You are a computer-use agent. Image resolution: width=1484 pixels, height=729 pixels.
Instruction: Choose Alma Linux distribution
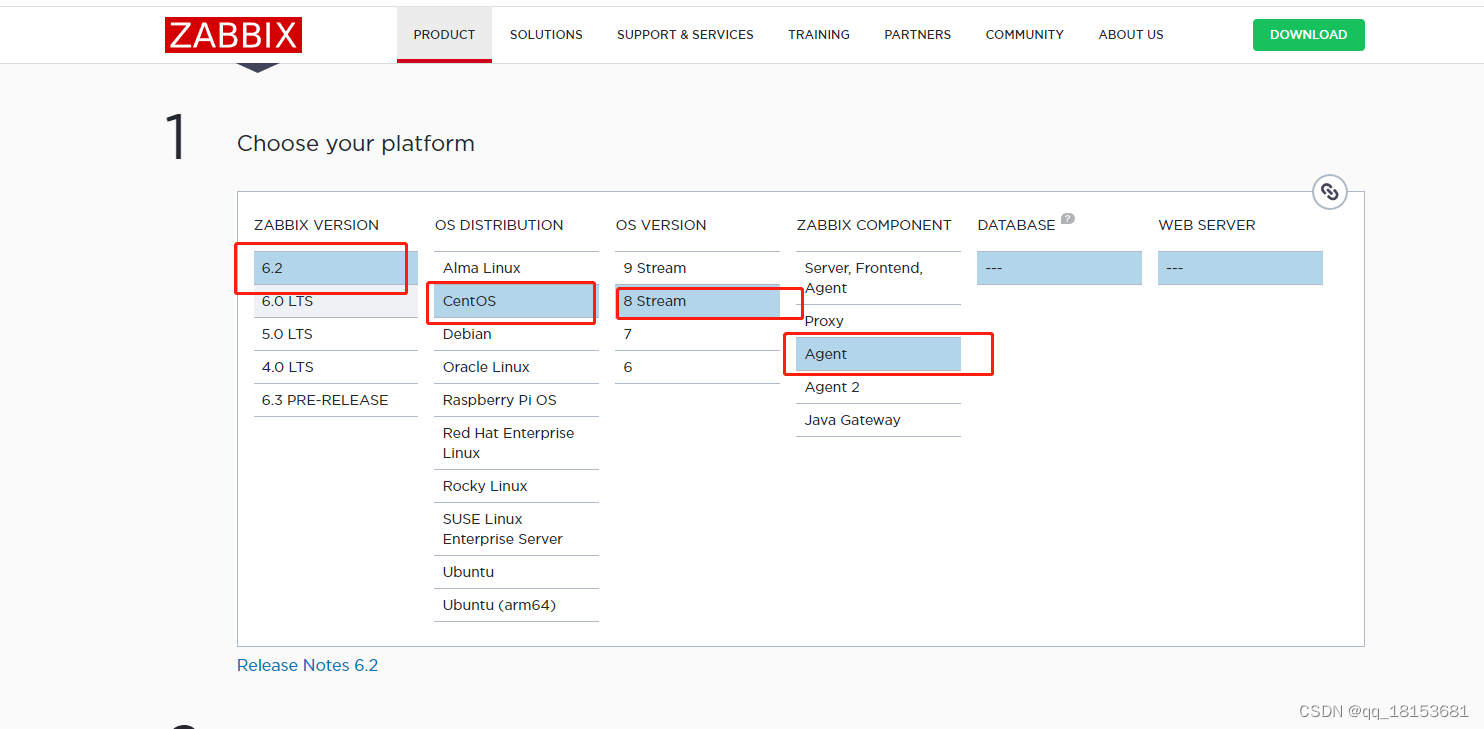pos(517,268)
